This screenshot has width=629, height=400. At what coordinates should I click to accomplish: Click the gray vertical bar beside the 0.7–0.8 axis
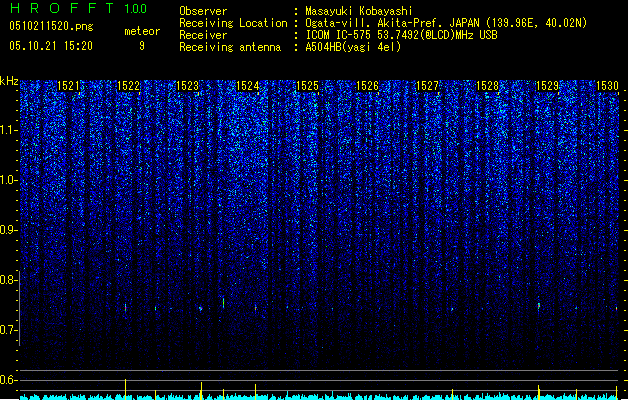[x=20, y=308]
